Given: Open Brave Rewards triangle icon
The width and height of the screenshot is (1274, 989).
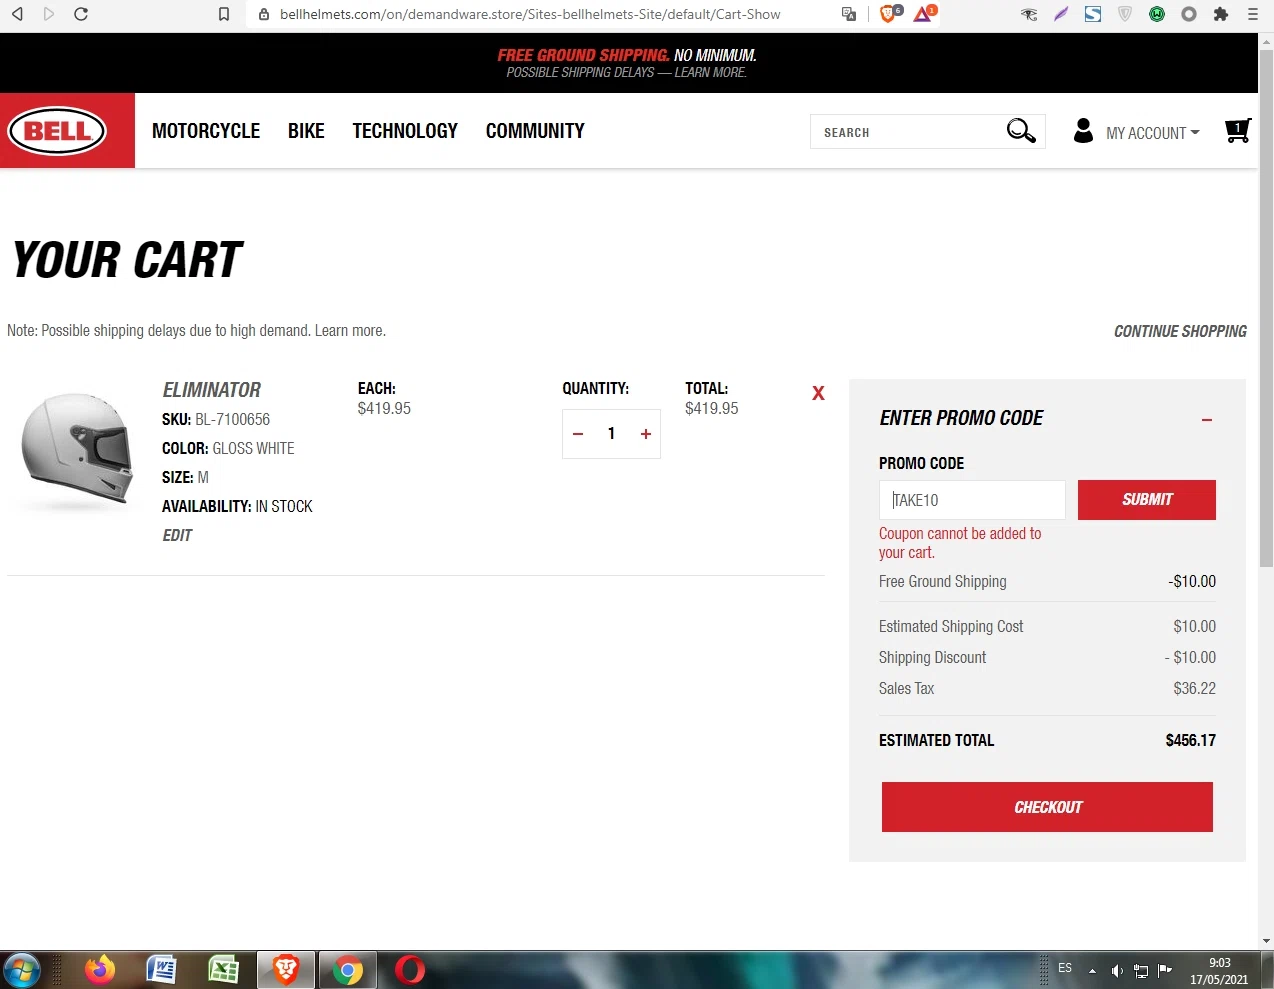Looking at the screenshot, I should (x=924, y=14).
